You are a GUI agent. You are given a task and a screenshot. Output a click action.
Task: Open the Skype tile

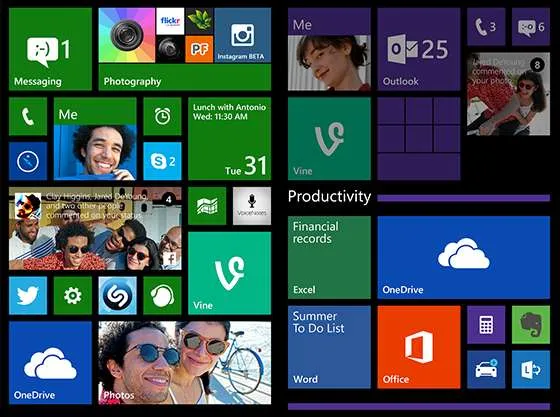coord(162,161)
